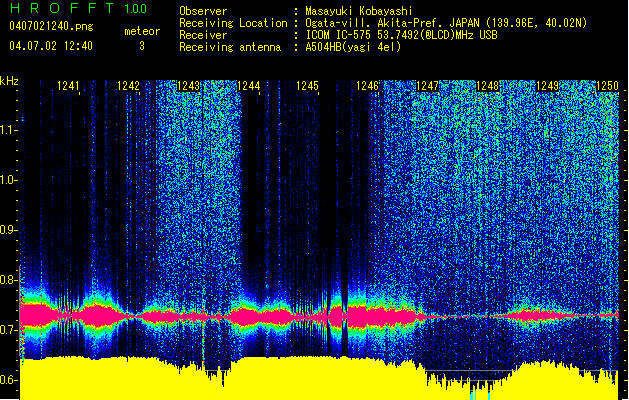Click the 1250 time marker
629x400 pixels.
pyautogui.click(x=607, y=86)
